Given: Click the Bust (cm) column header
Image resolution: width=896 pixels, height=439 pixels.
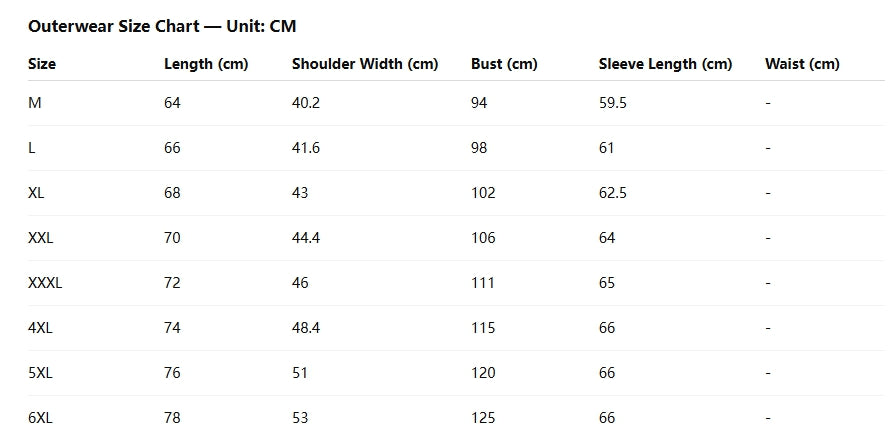Looking at the screenshot, I should point(504,64).
